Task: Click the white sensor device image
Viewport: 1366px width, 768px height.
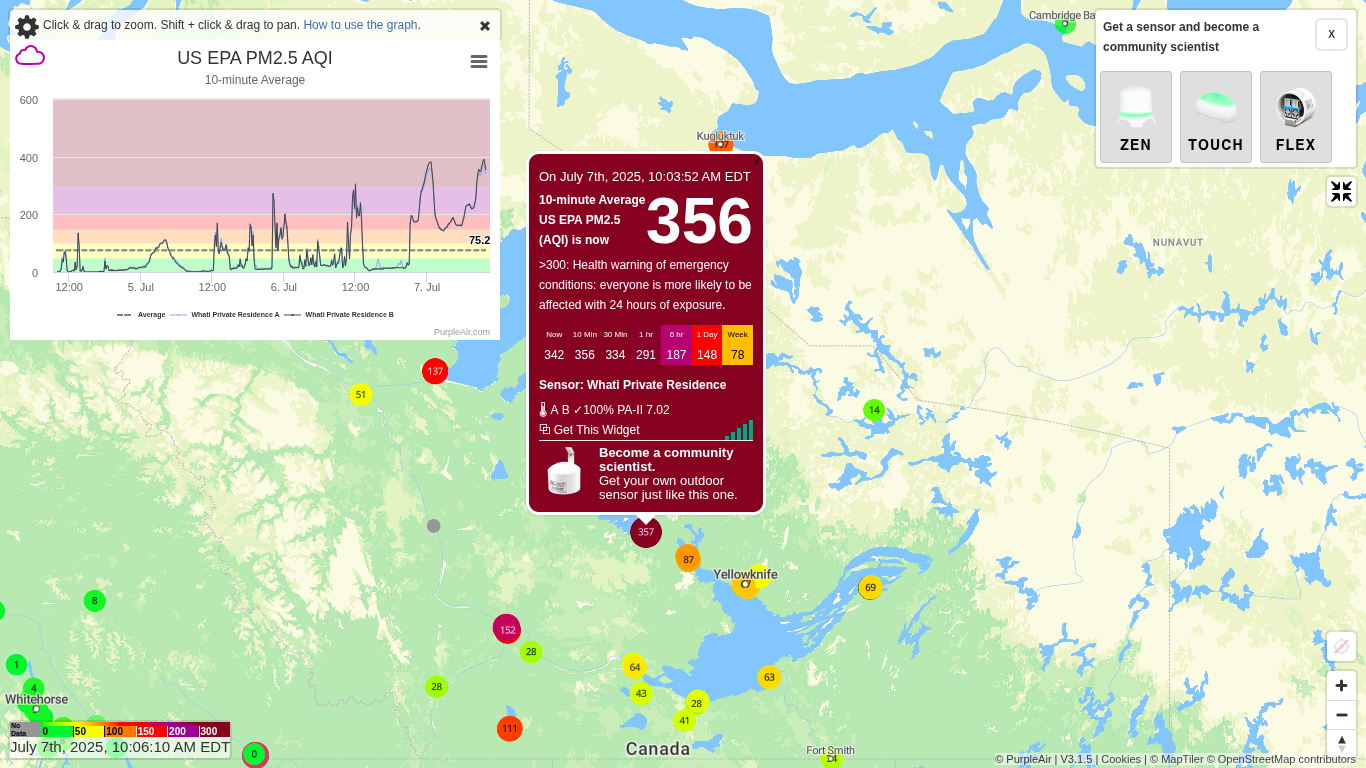Action: pos(565,471)
